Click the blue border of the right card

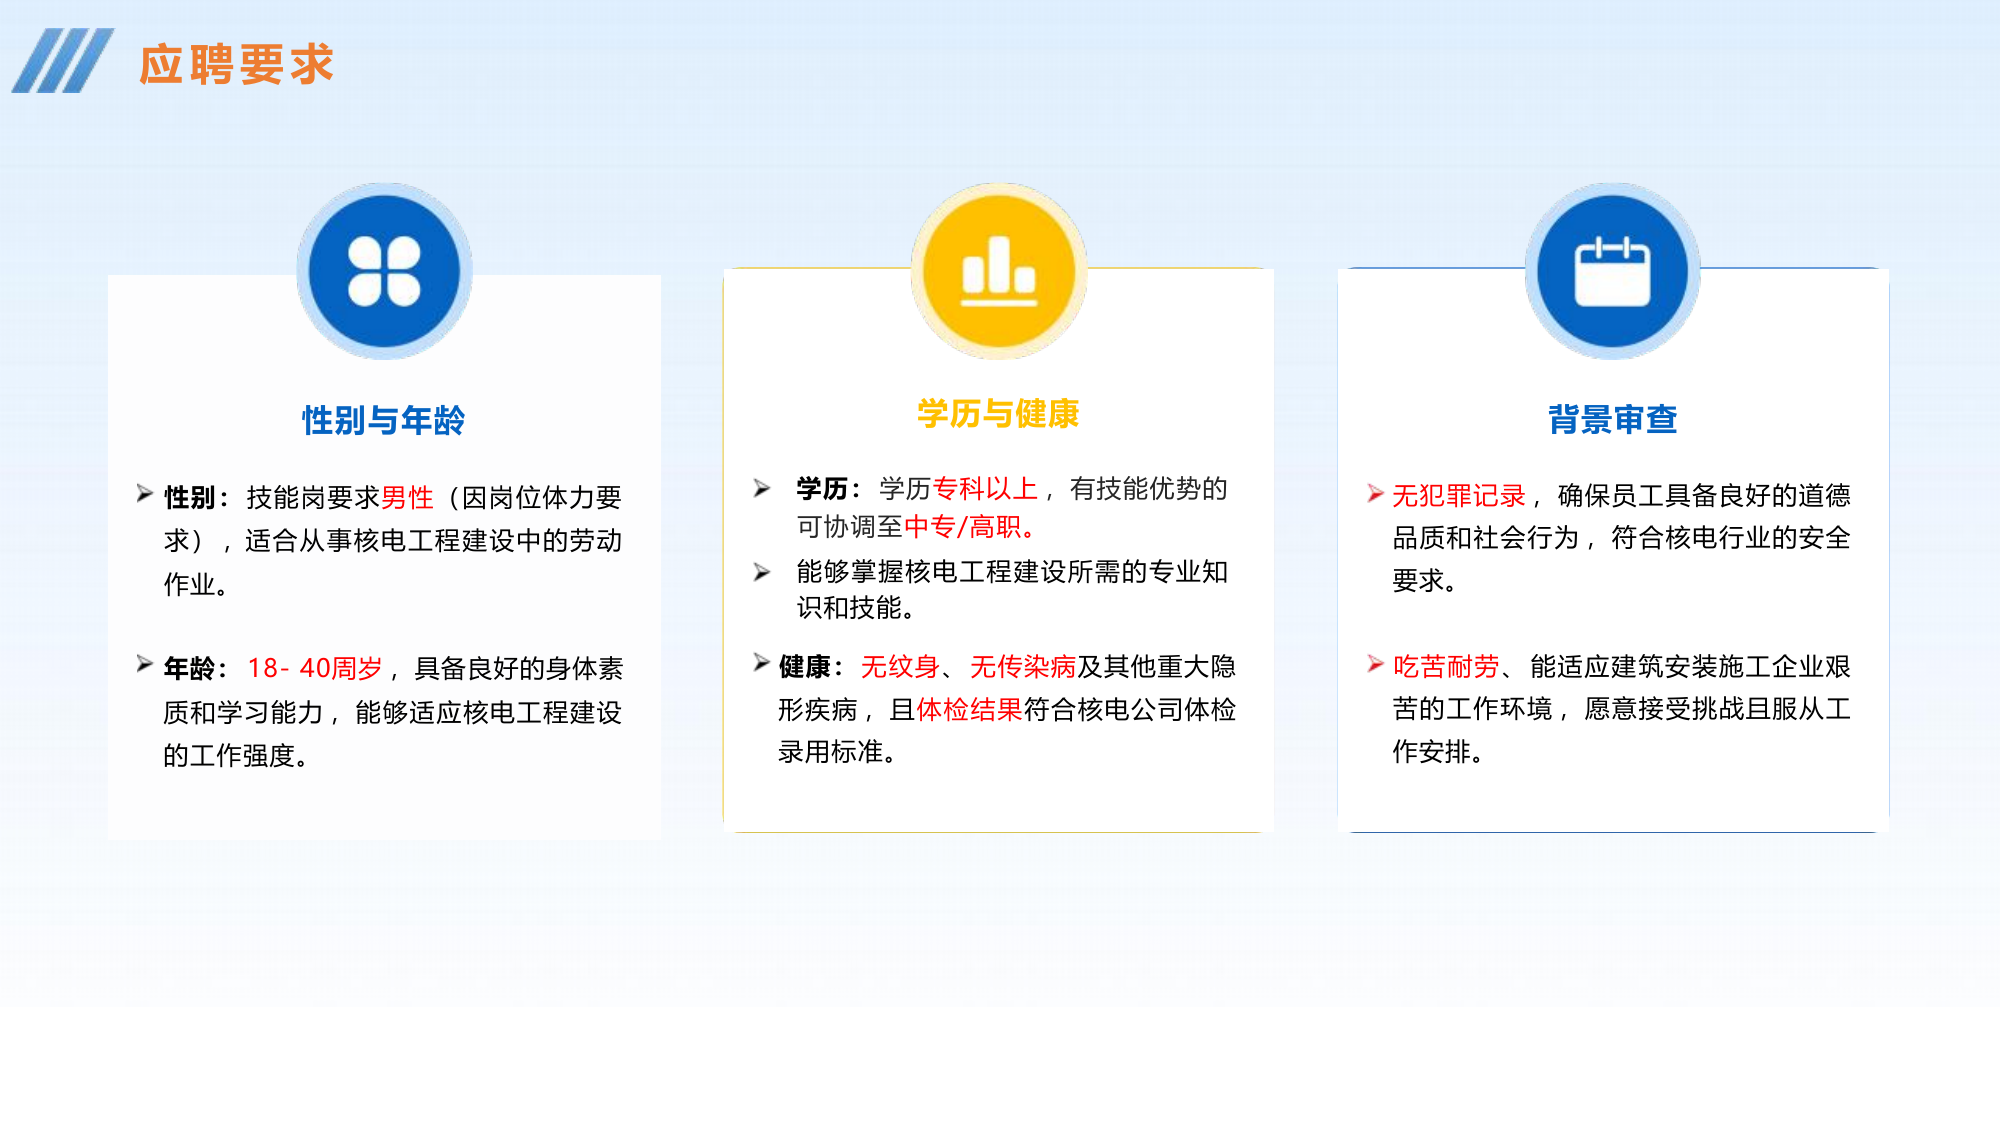pos(1613,829)
